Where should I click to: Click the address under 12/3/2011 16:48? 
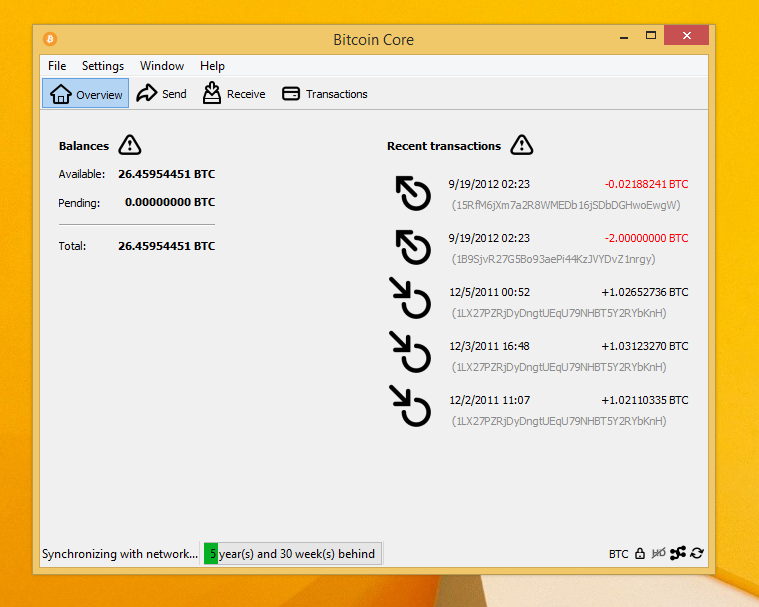click(559, 367)
